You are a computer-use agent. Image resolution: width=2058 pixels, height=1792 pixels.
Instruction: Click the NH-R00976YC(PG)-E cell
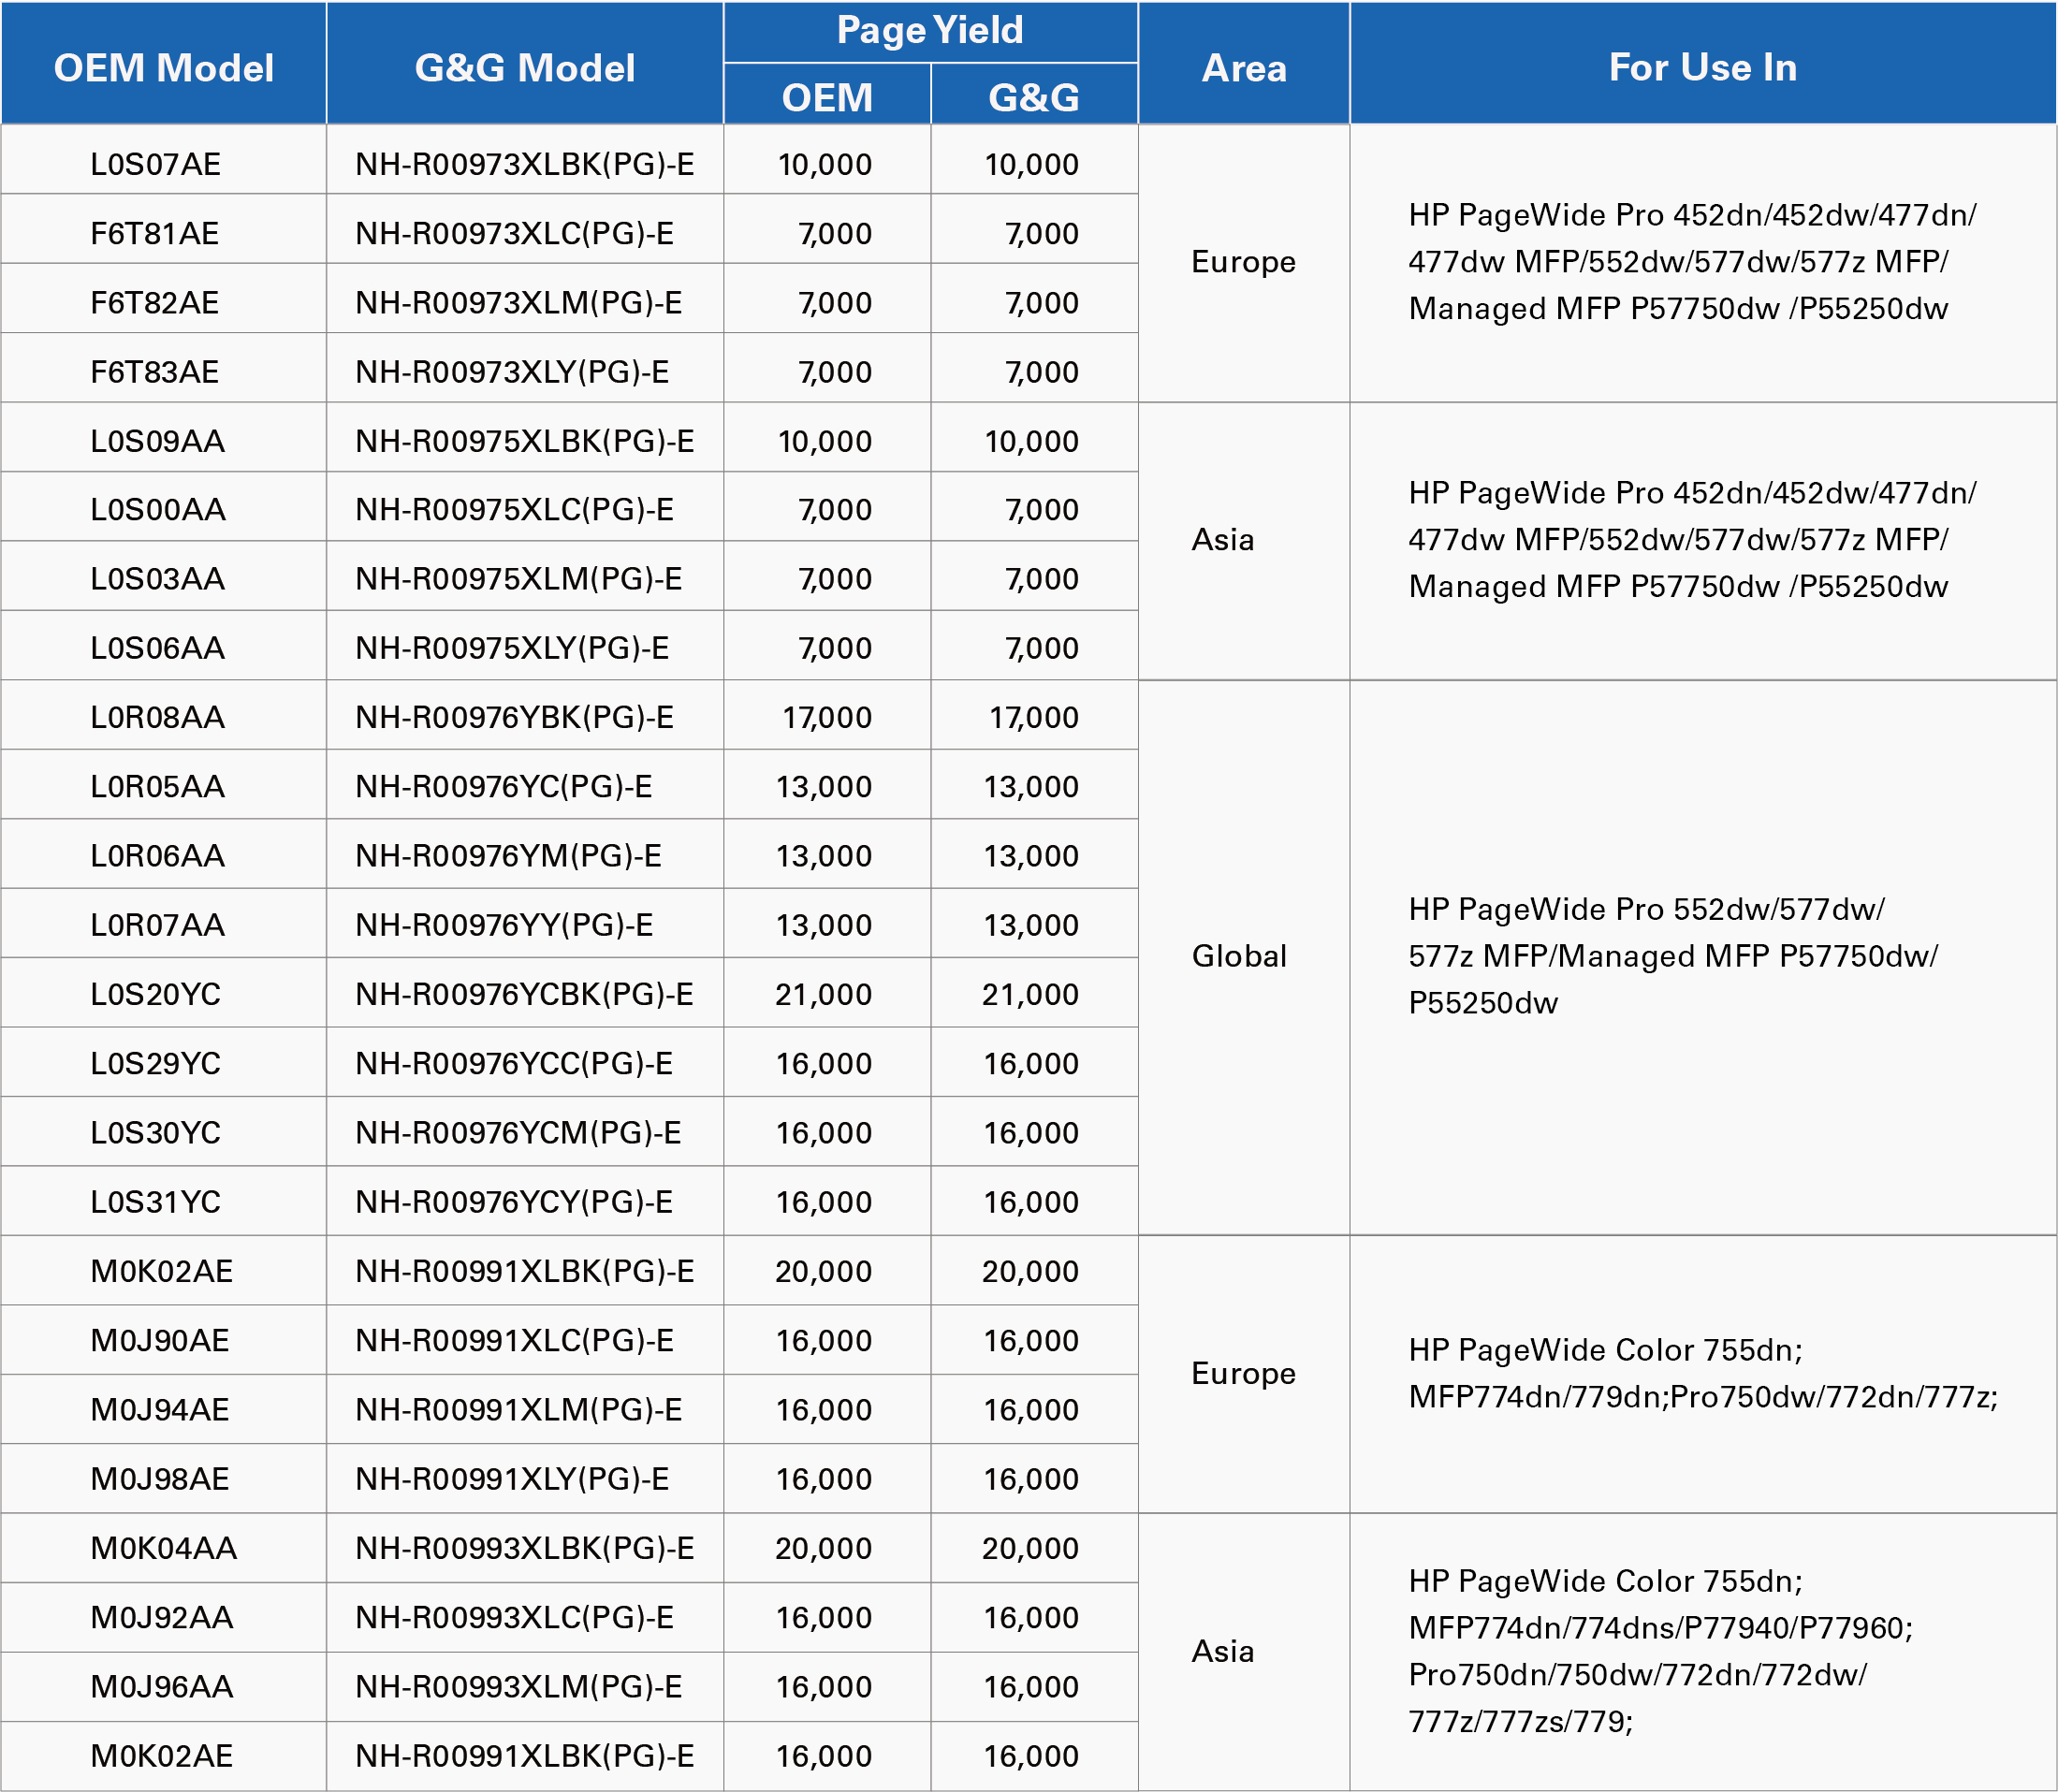coord(525,783)
